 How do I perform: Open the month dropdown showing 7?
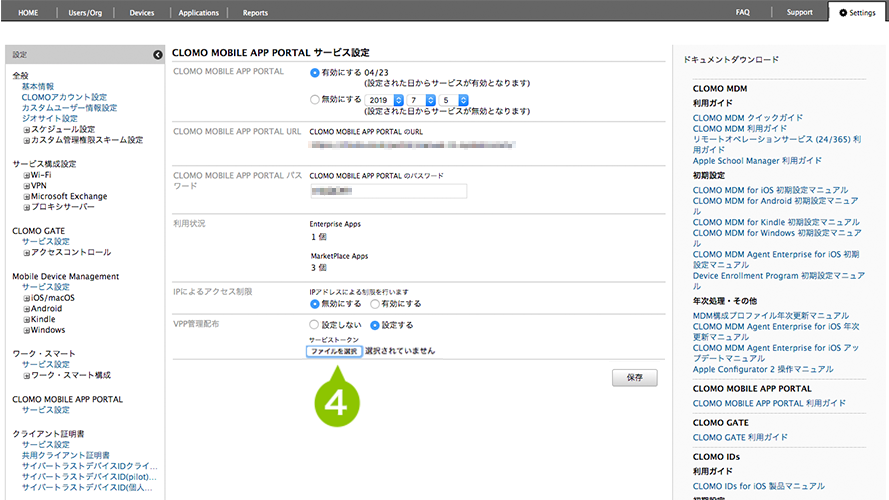pos(422,100)
